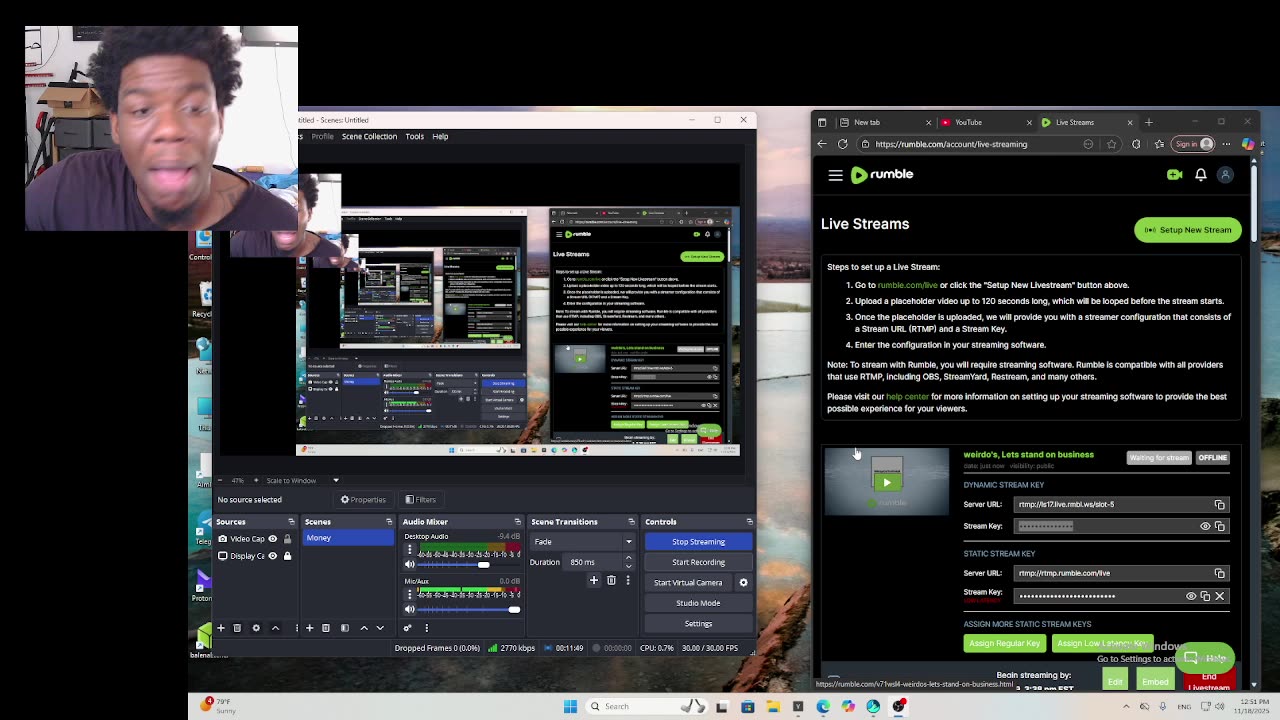The height and width of the screenshot is (720, 1280).
Task: Bookmark page with browser star icon
Action: coord(1111,144)
